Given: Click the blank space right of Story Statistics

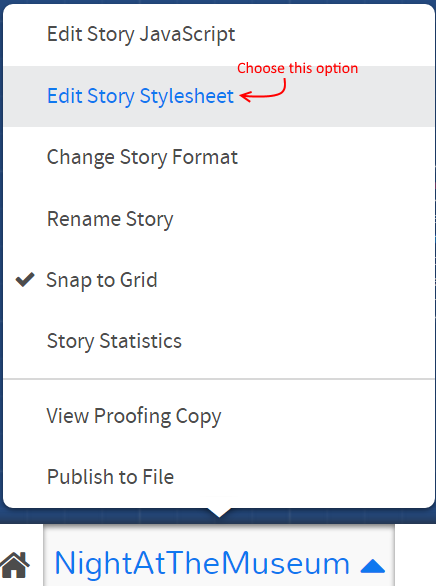Looking at the screenshot, I should (x=306, y=341).
